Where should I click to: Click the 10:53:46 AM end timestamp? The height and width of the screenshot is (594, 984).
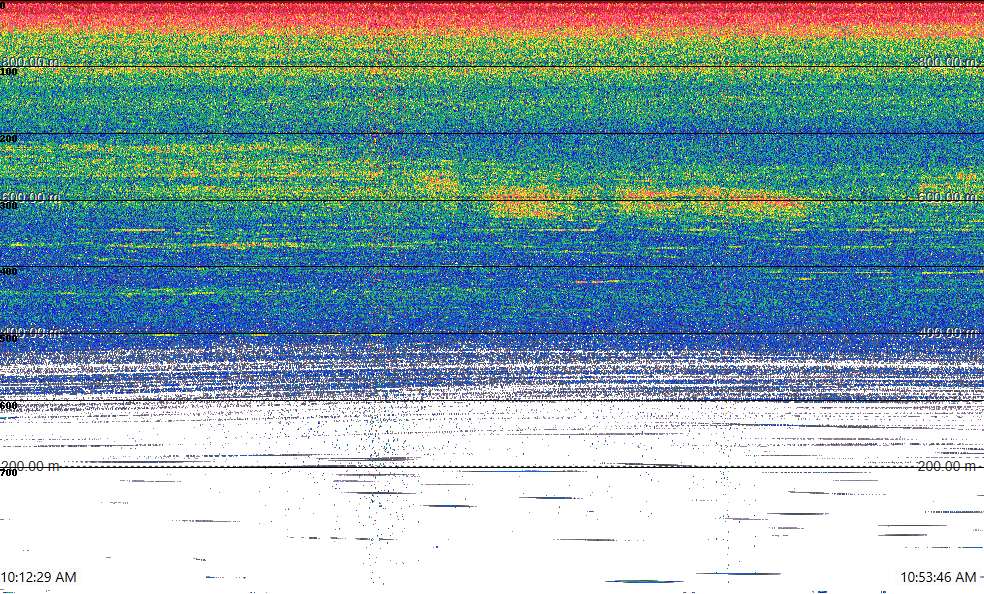pos(938,577)
